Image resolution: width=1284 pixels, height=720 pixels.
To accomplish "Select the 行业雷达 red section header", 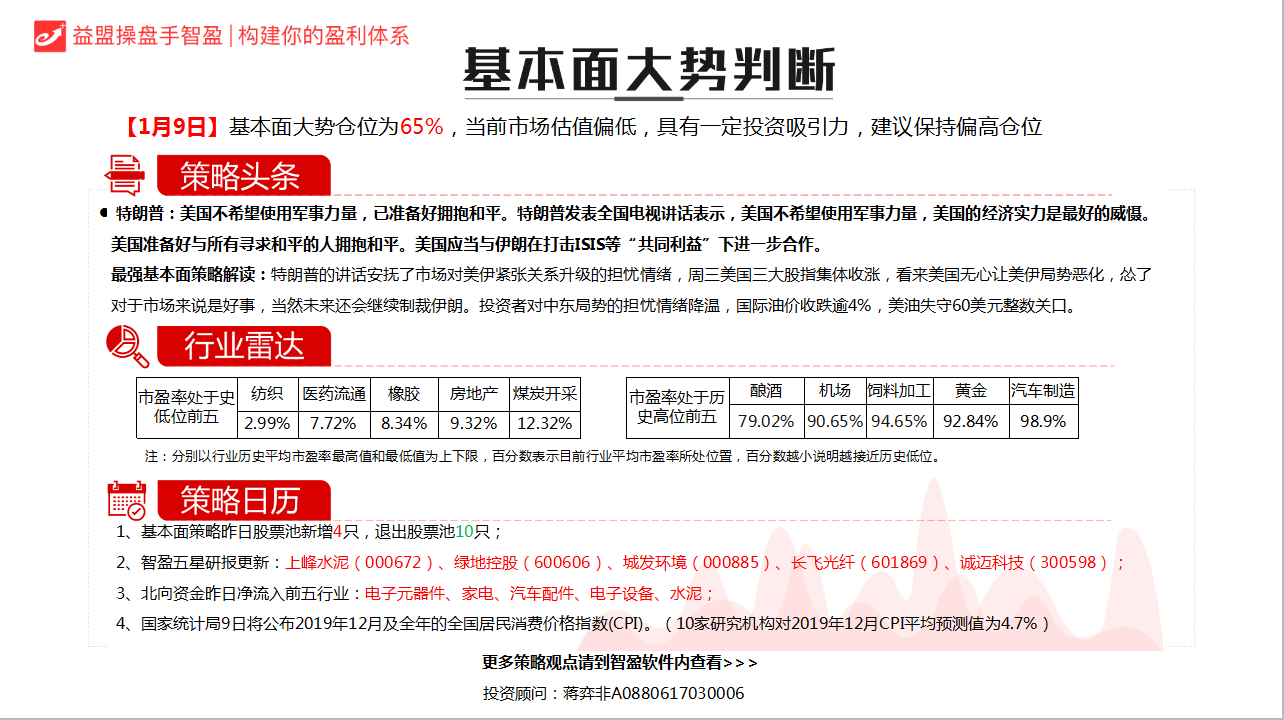I will 242,346.
